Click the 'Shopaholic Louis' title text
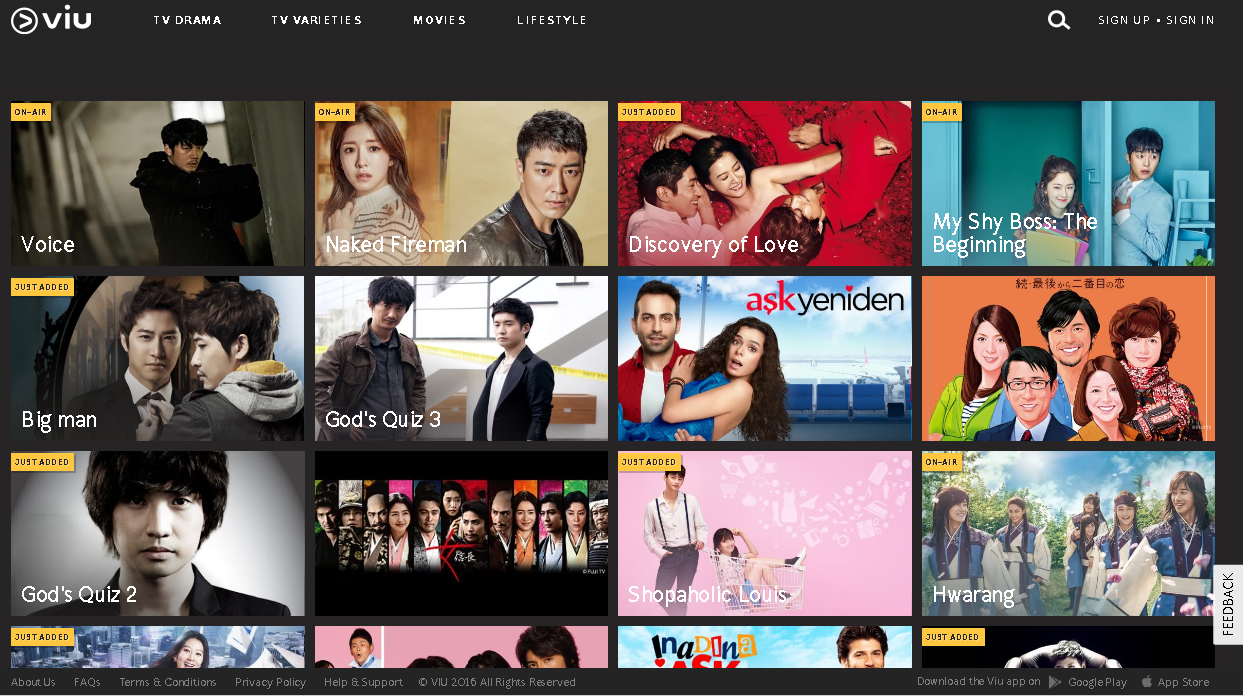Screen dimensions: 1243x697 click(708, 595)
